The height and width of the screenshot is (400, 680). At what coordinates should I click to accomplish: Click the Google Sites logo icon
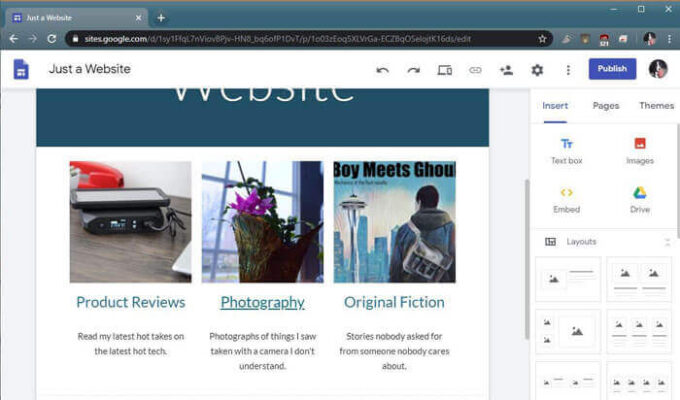(x=21, y=69)
